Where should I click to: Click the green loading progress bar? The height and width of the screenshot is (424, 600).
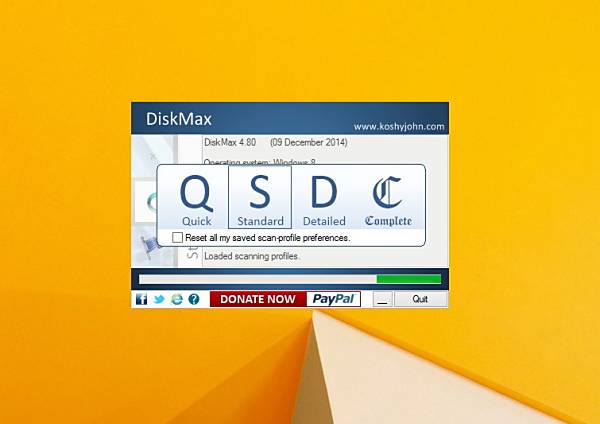pos(408,279)
